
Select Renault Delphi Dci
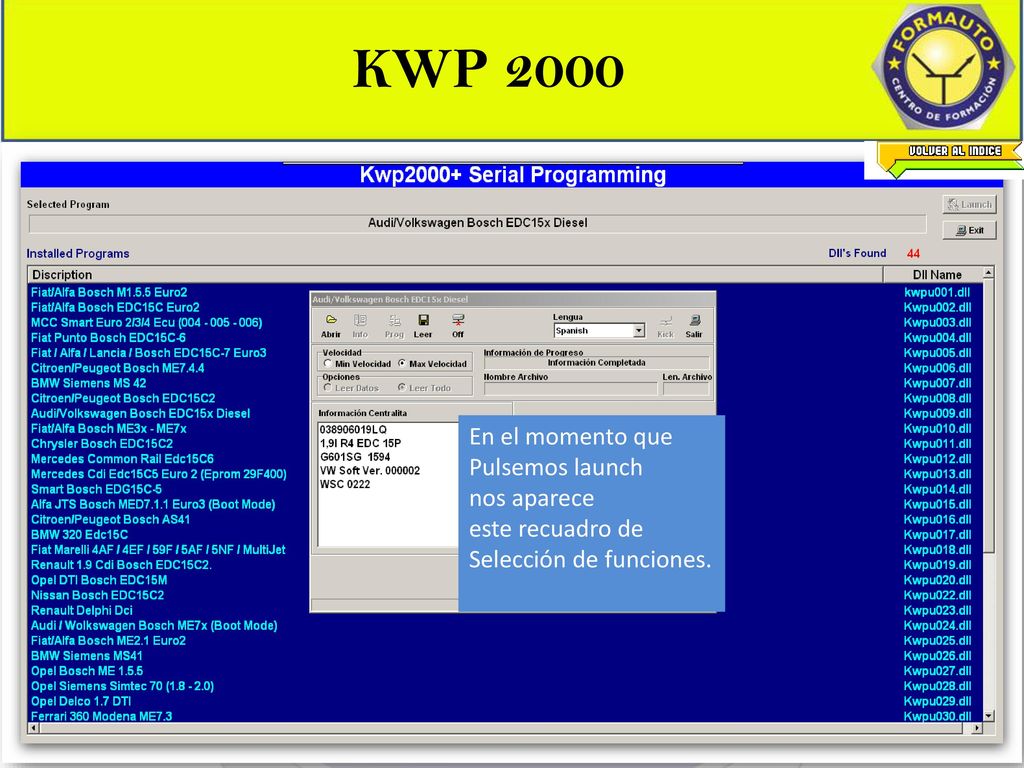(x=82, y=610)
